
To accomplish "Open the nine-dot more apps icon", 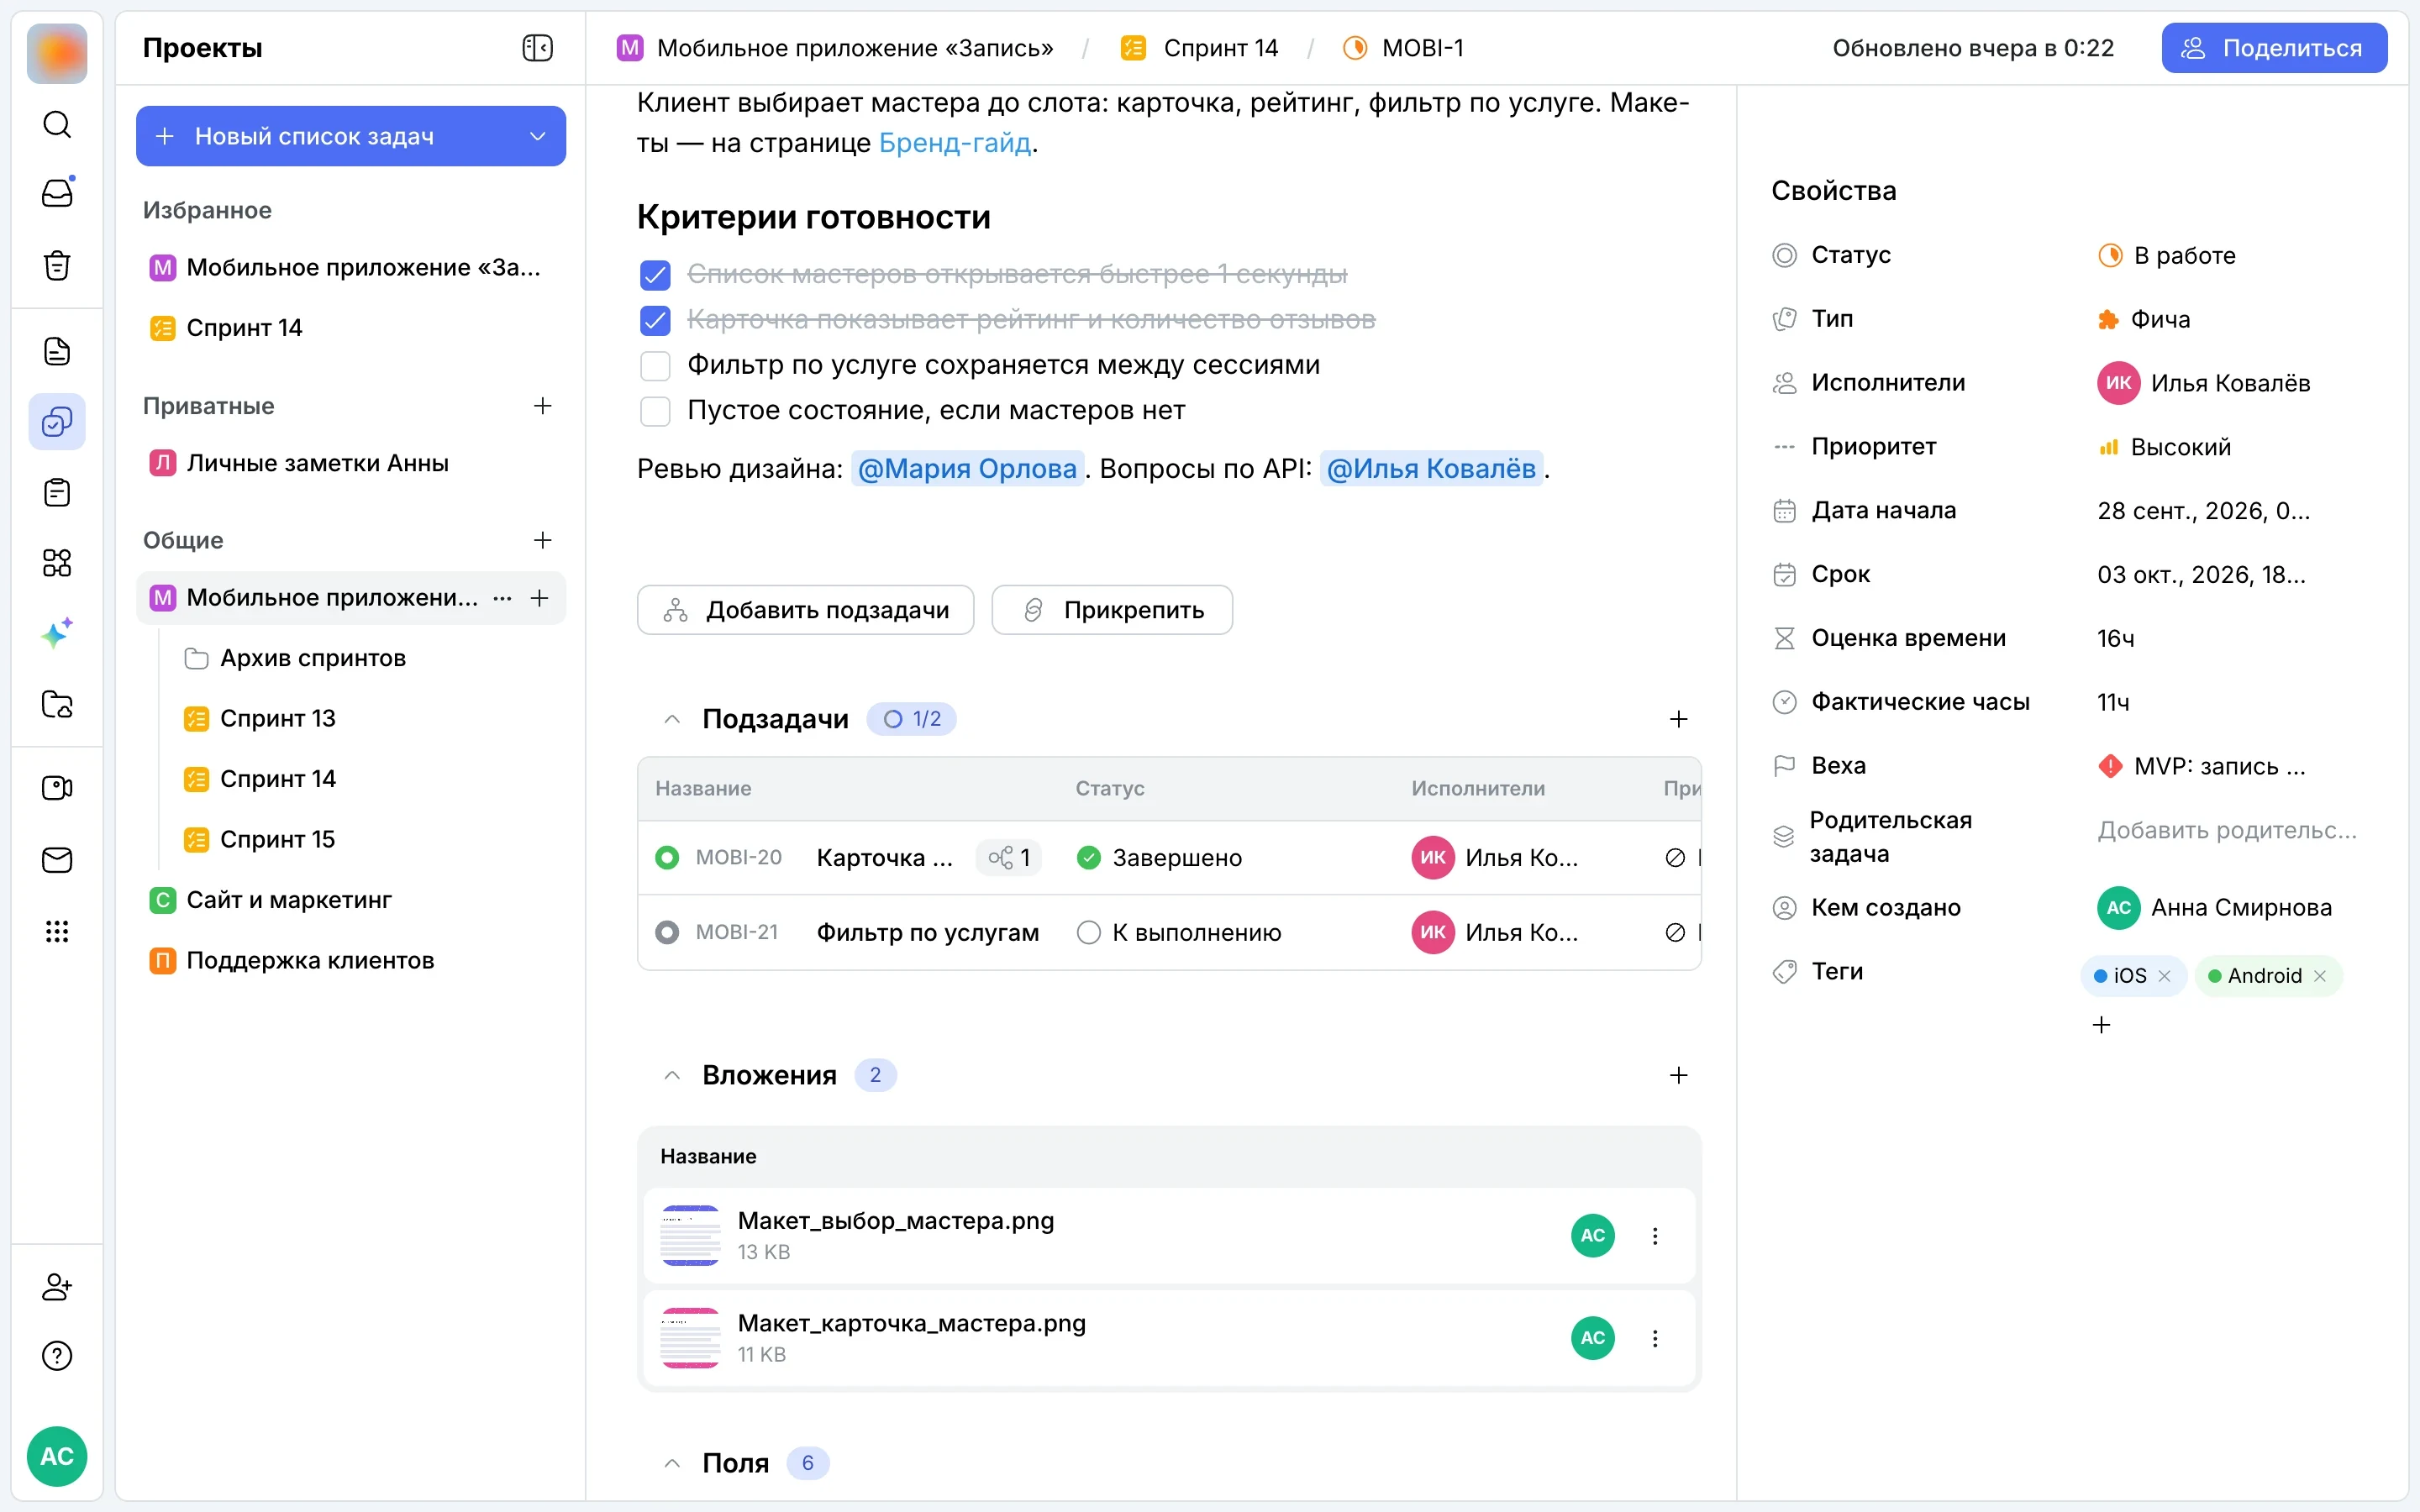I will 57,932.
